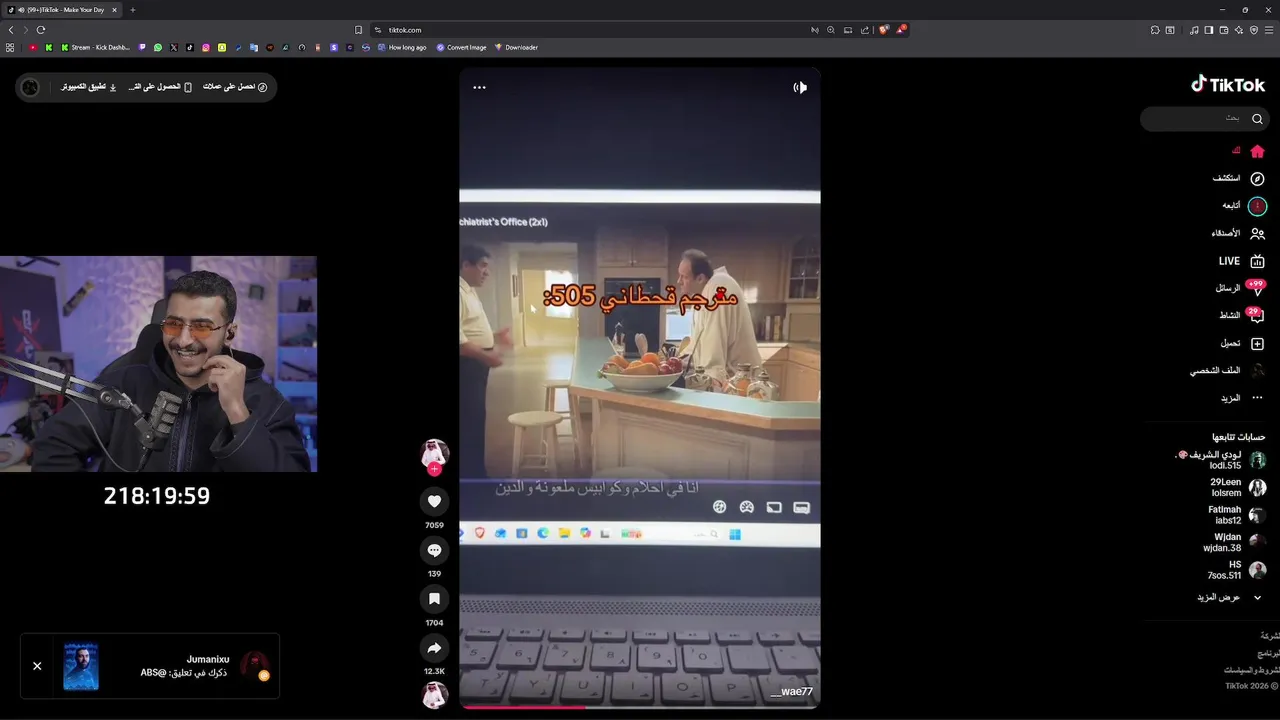The width and height of the screenshot is (1280, 720).
Task: Bookmark the video with the save icon
Action: click(x=434, y=599)
